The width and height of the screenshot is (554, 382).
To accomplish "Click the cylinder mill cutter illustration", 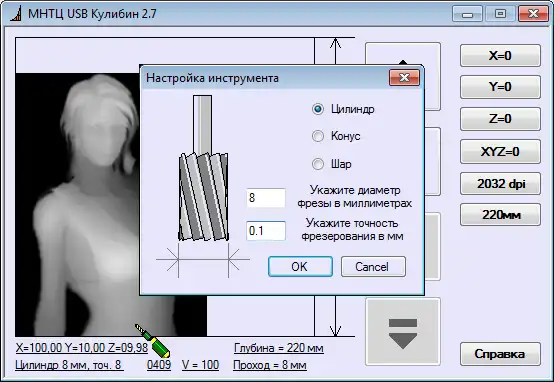I will 203,168.
